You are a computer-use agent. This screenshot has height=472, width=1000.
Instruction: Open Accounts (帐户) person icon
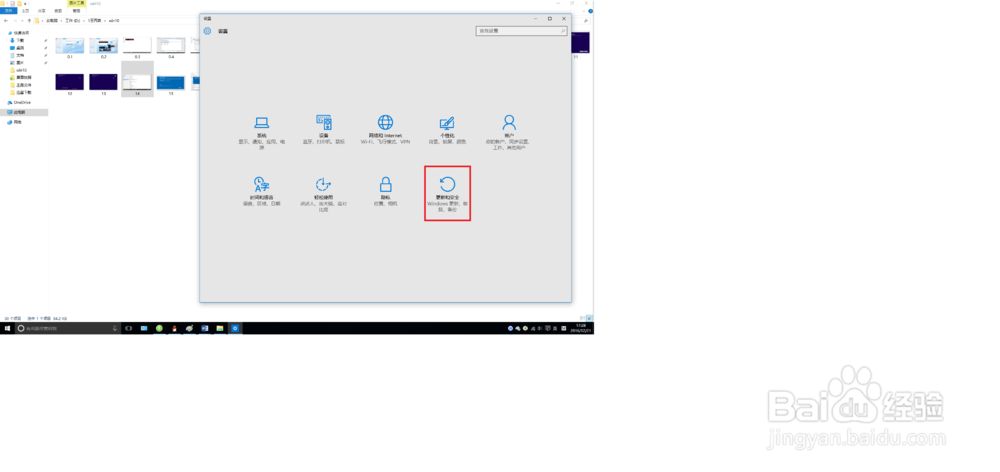click(x=508, y=122)
